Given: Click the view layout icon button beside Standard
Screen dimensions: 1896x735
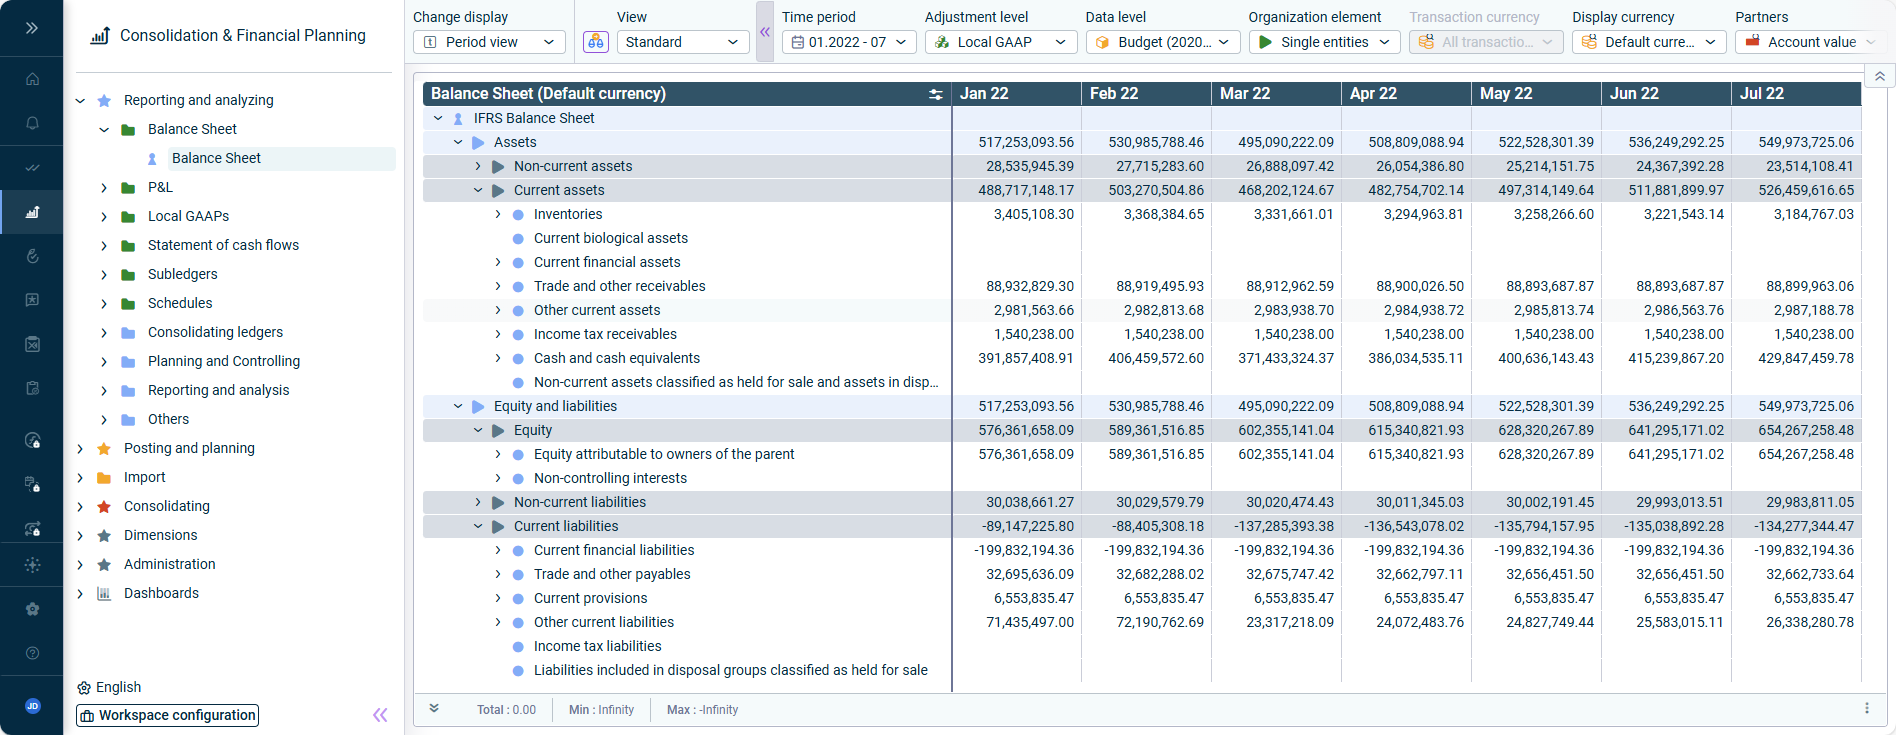Looking at the screenshot, I should point(596,42).
